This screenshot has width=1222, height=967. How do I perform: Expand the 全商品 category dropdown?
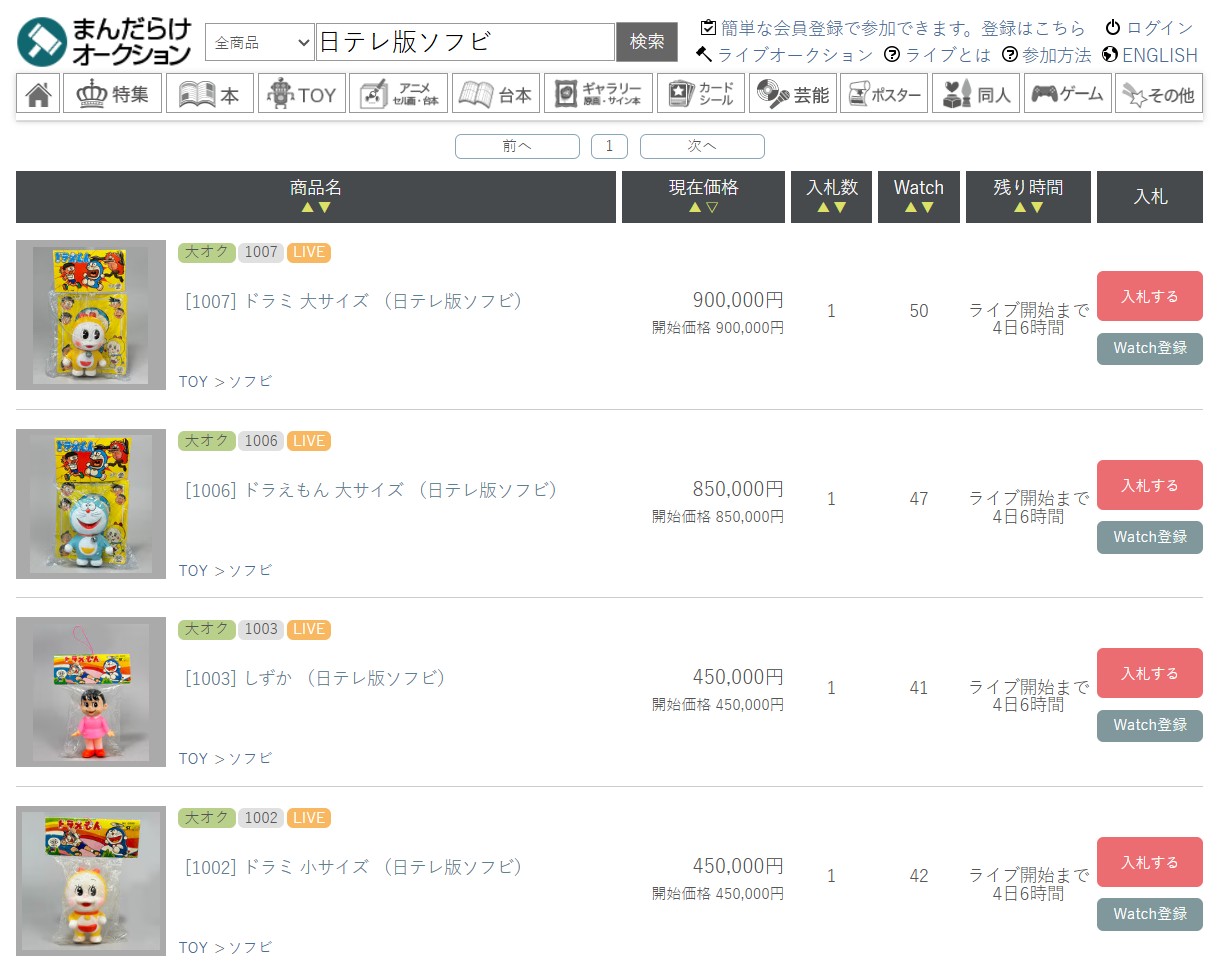(259, 42)
